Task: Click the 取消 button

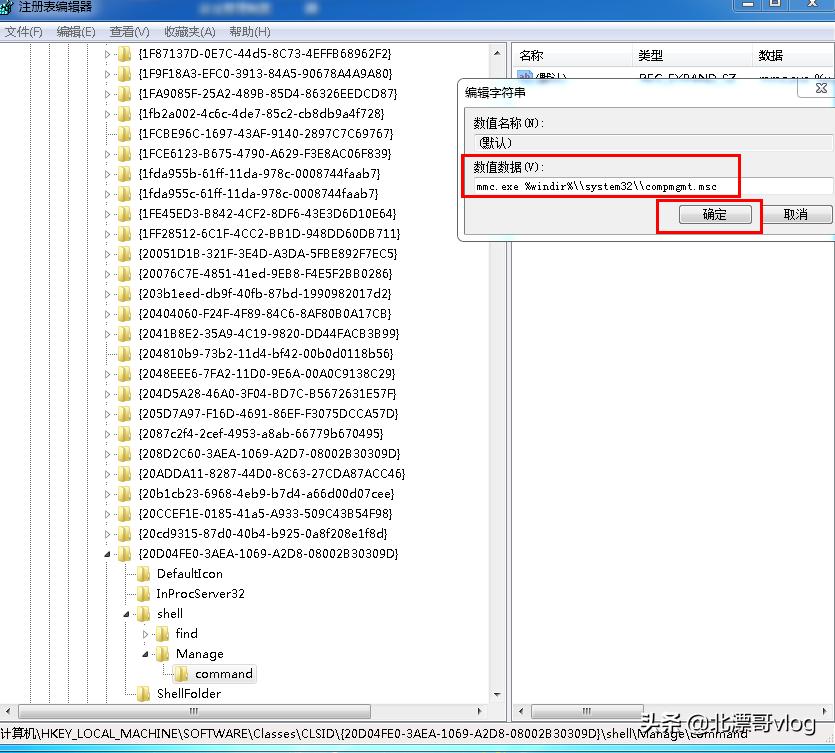Action: coord(797,214)
